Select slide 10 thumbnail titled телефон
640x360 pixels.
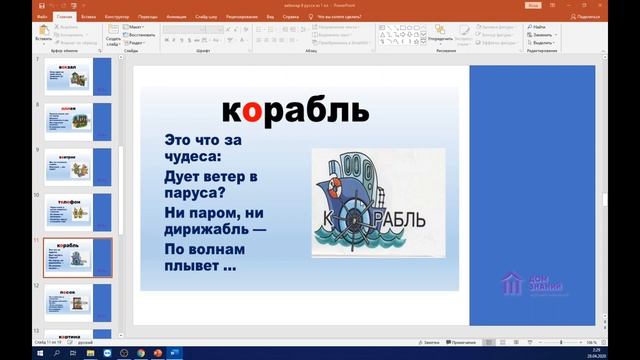tap(78, 213)
